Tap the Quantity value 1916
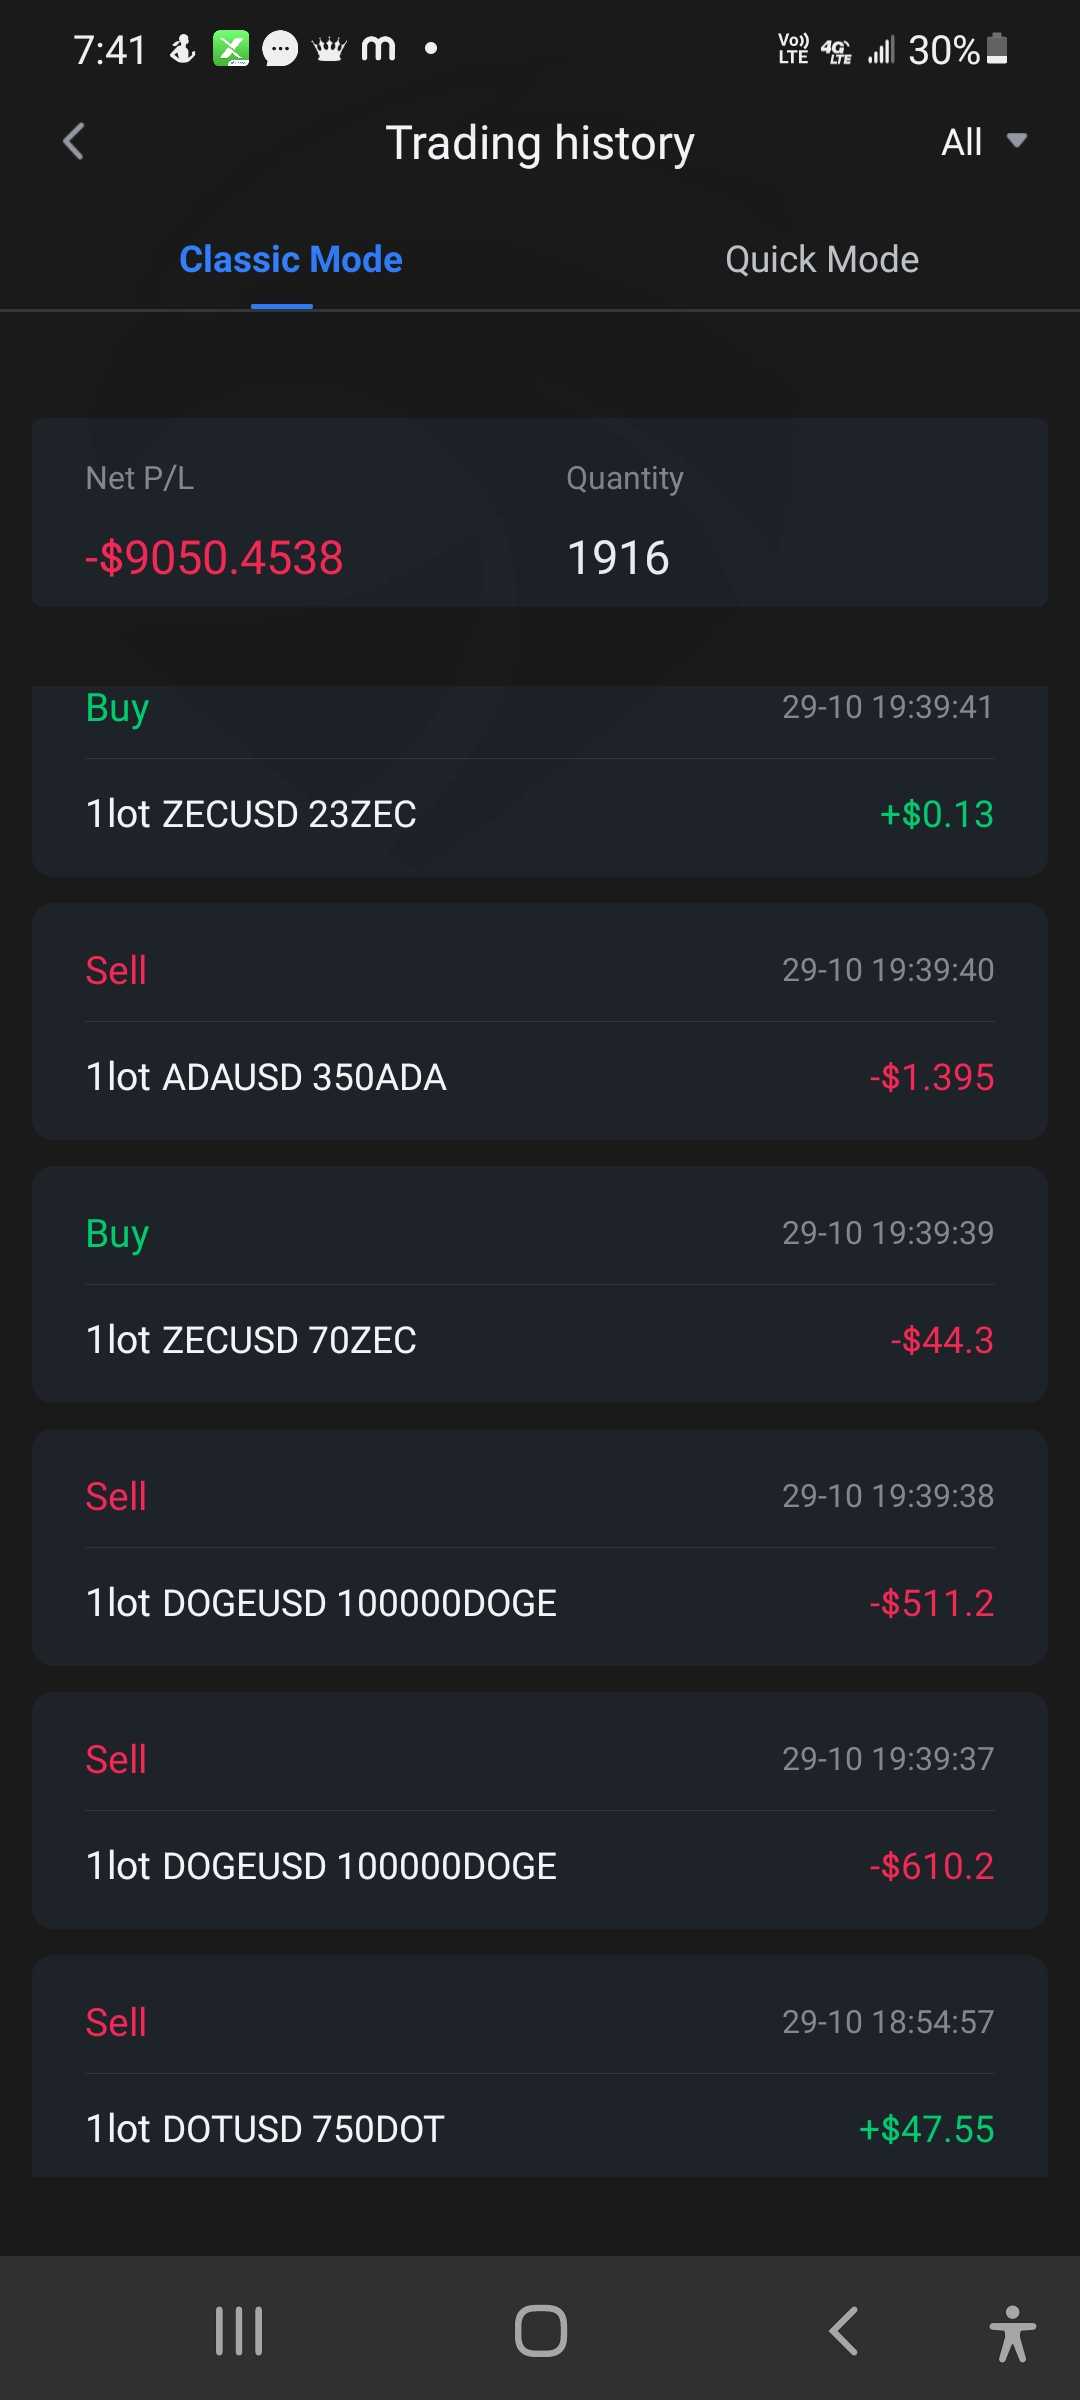The height and width of the screenshot is (2400, 1080). [618, 558]
